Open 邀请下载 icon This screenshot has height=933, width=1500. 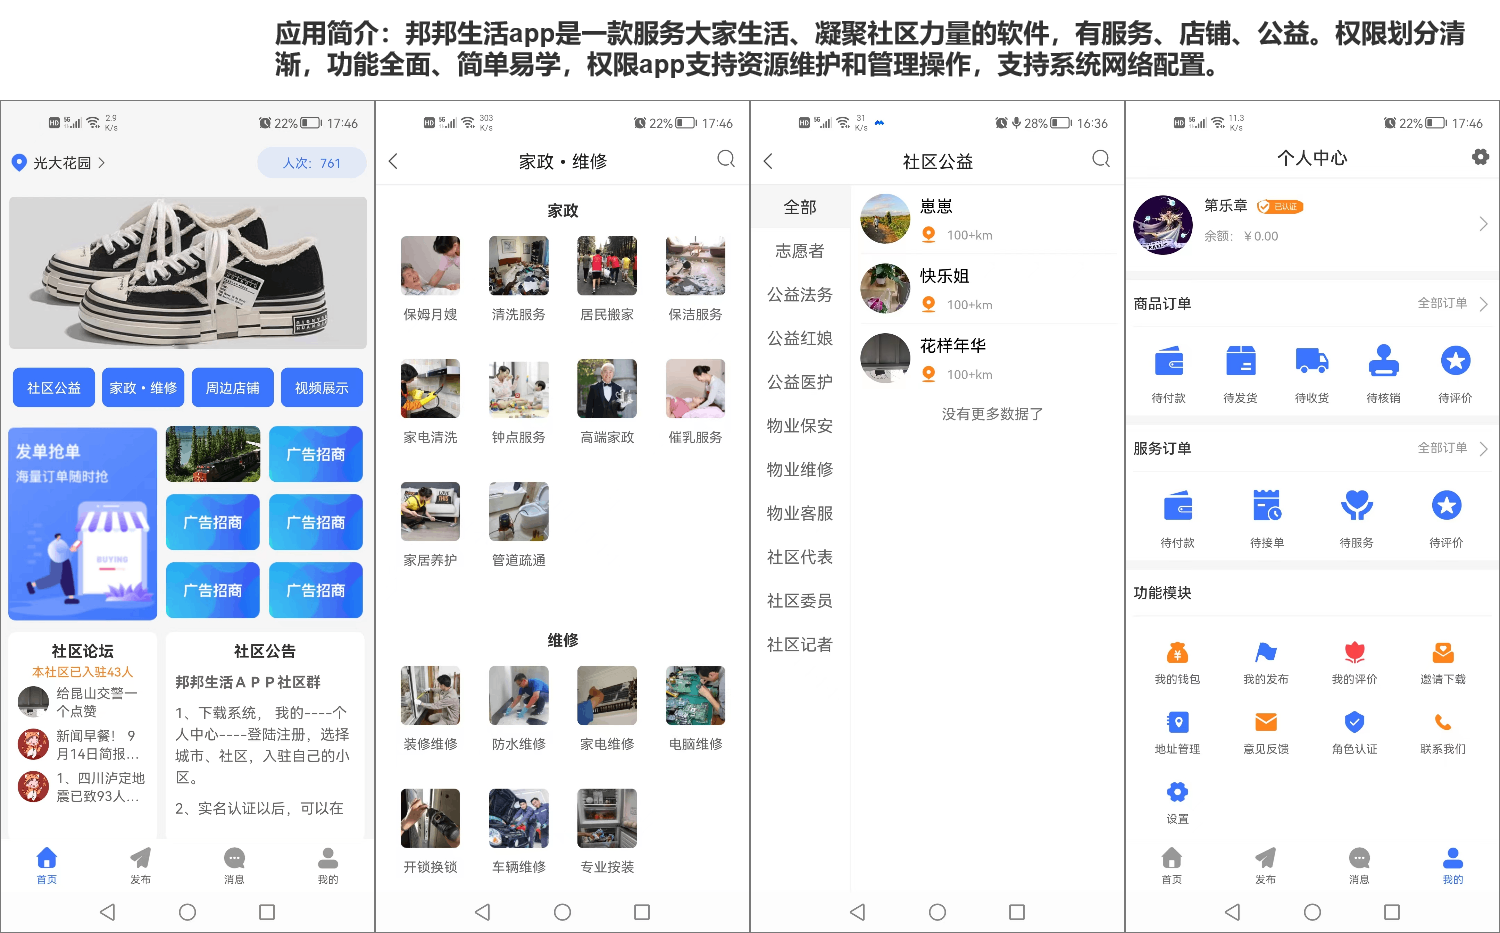click(1443, 653)
